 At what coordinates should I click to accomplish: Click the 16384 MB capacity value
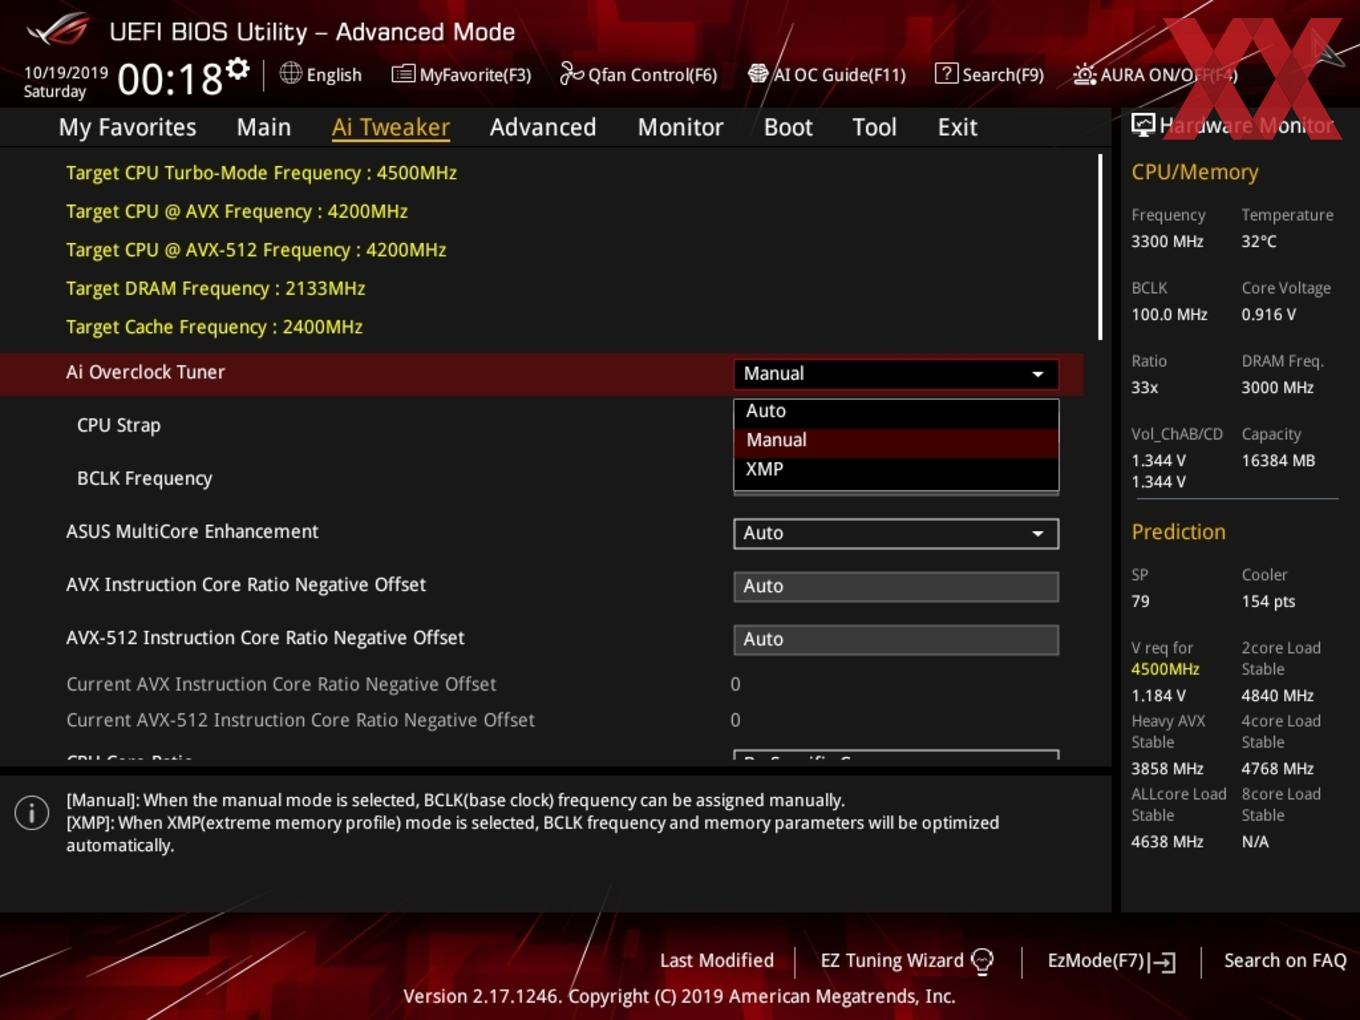(1278, 460)
